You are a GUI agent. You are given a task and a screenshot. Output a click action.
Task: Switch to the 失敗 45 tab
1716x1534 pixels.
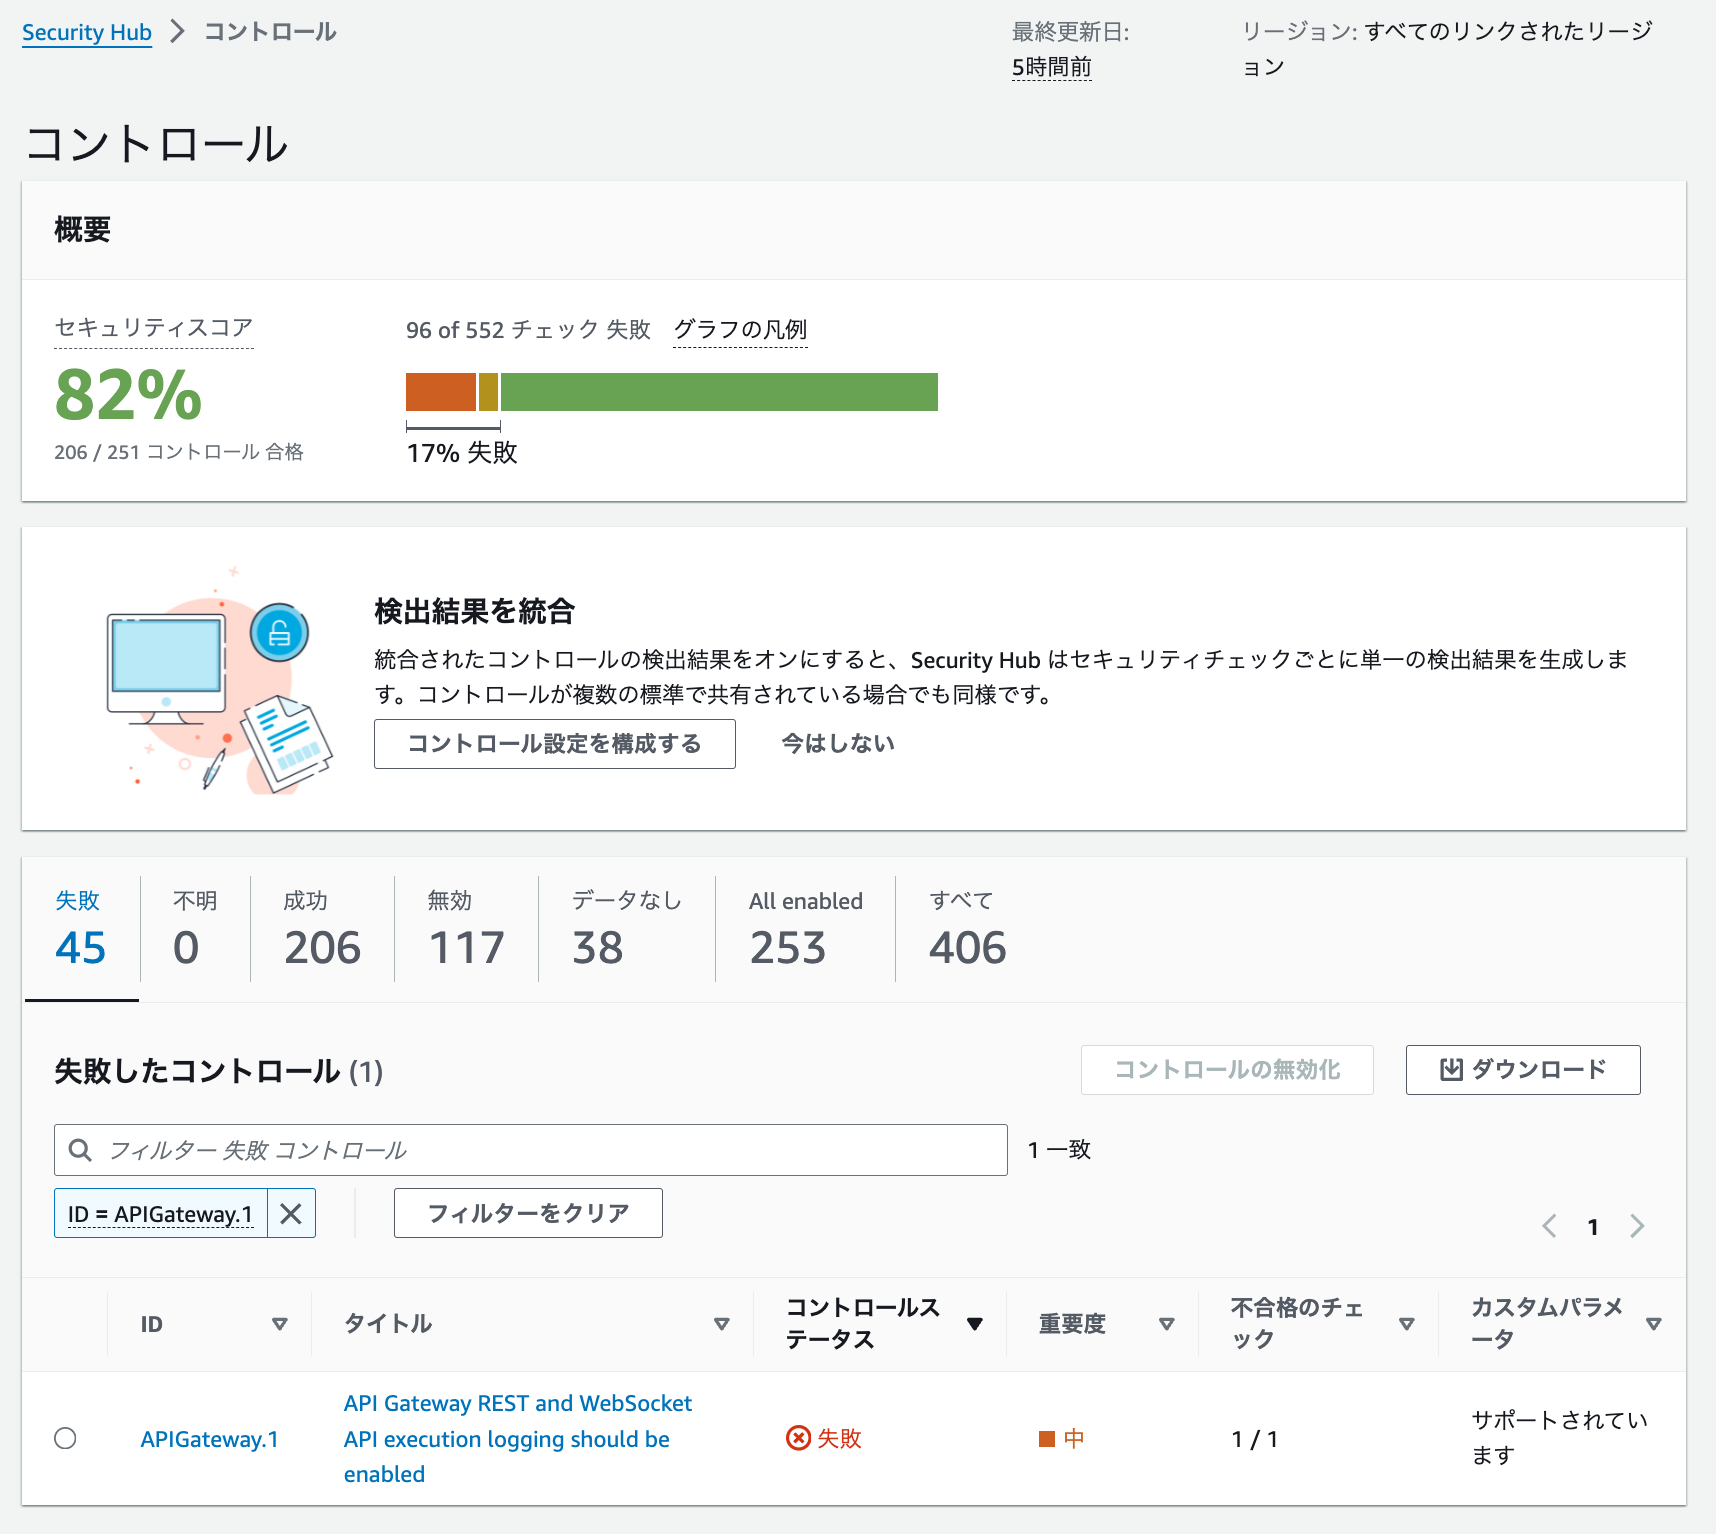(81, 930)
